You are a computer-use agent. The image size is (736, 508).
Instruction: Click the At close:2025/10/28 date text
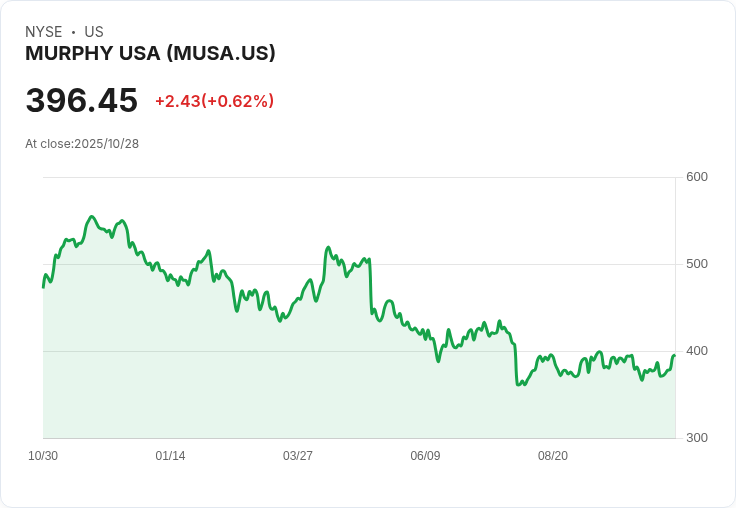point(82,144)
